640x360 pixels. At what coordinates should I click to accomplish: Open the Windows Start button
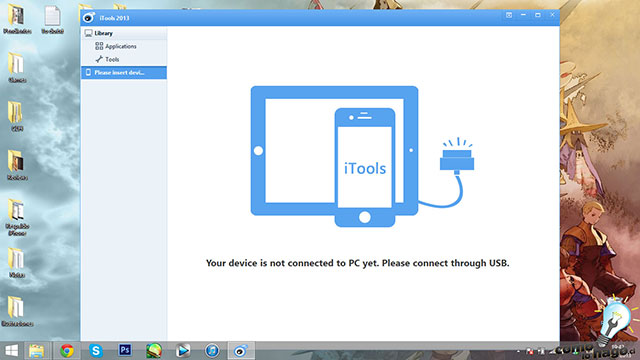11,351
